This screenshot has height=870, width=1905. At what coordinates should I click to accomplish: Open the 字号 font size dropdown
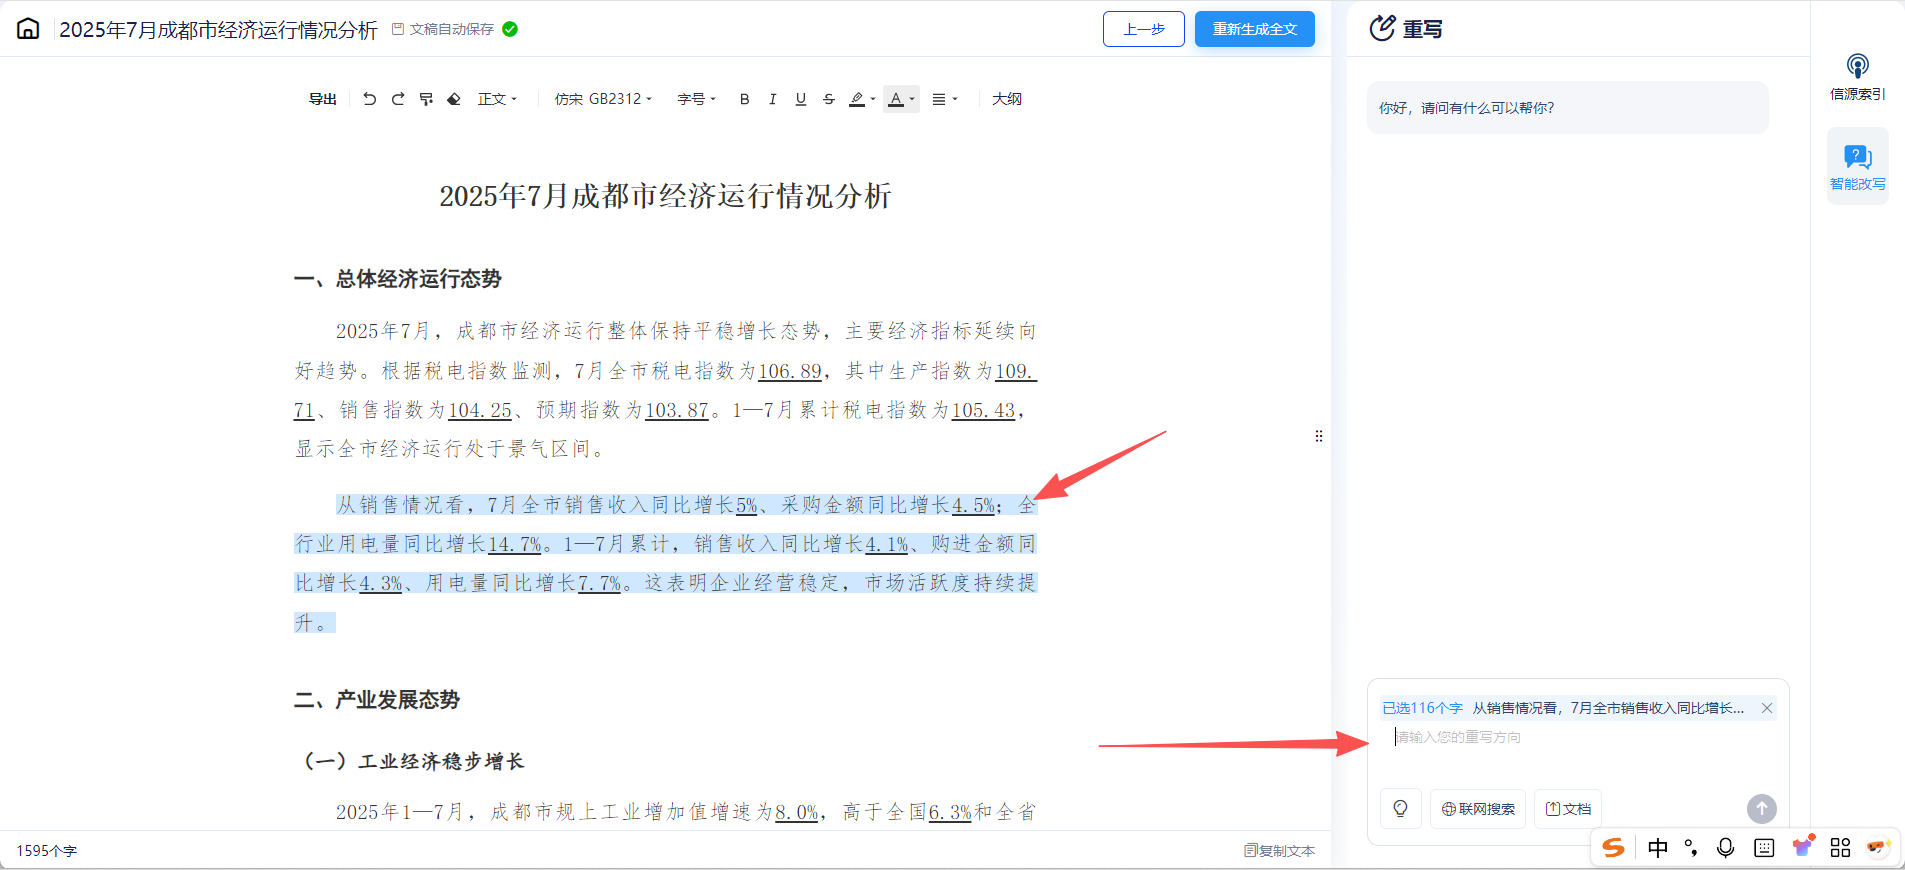click(696, 99)
